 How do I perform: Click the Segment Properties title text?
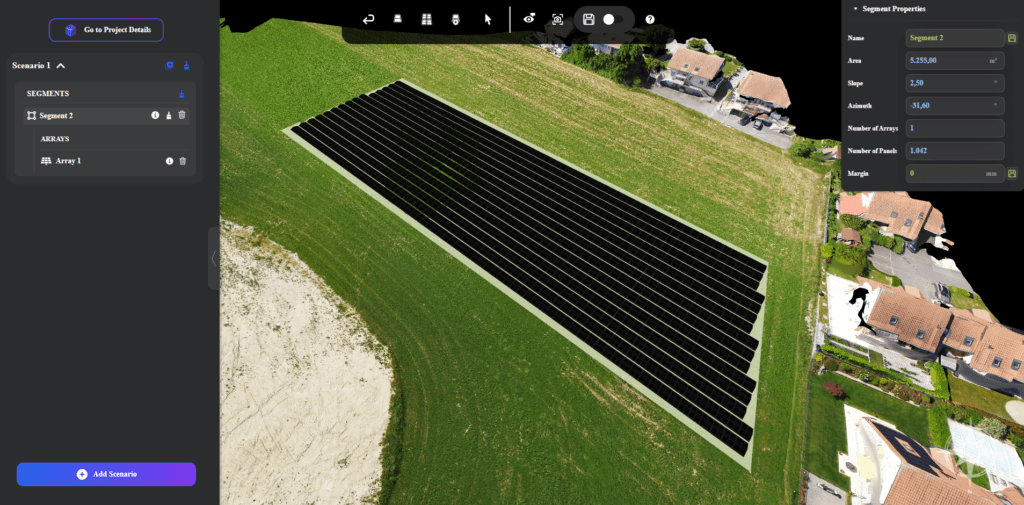(x=894, y=9)
